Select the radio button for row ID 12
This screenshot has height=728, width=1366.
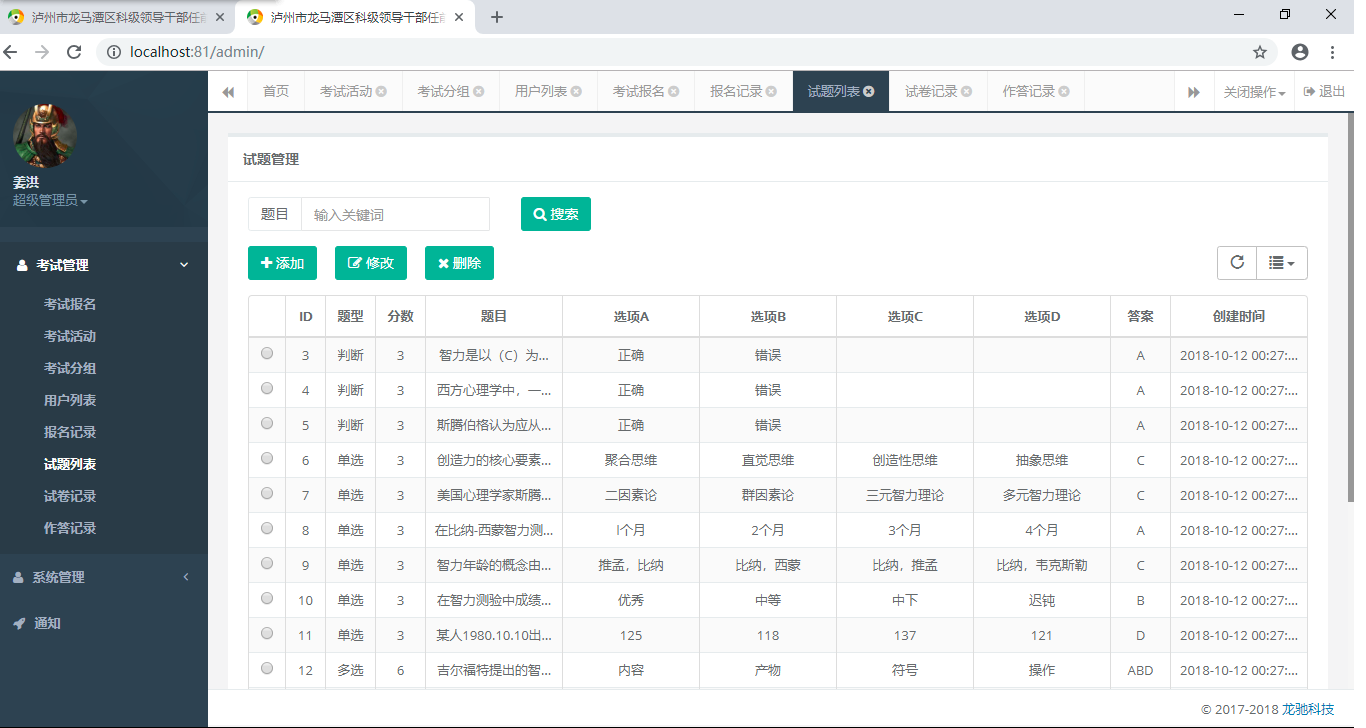(x=267, y=668)
